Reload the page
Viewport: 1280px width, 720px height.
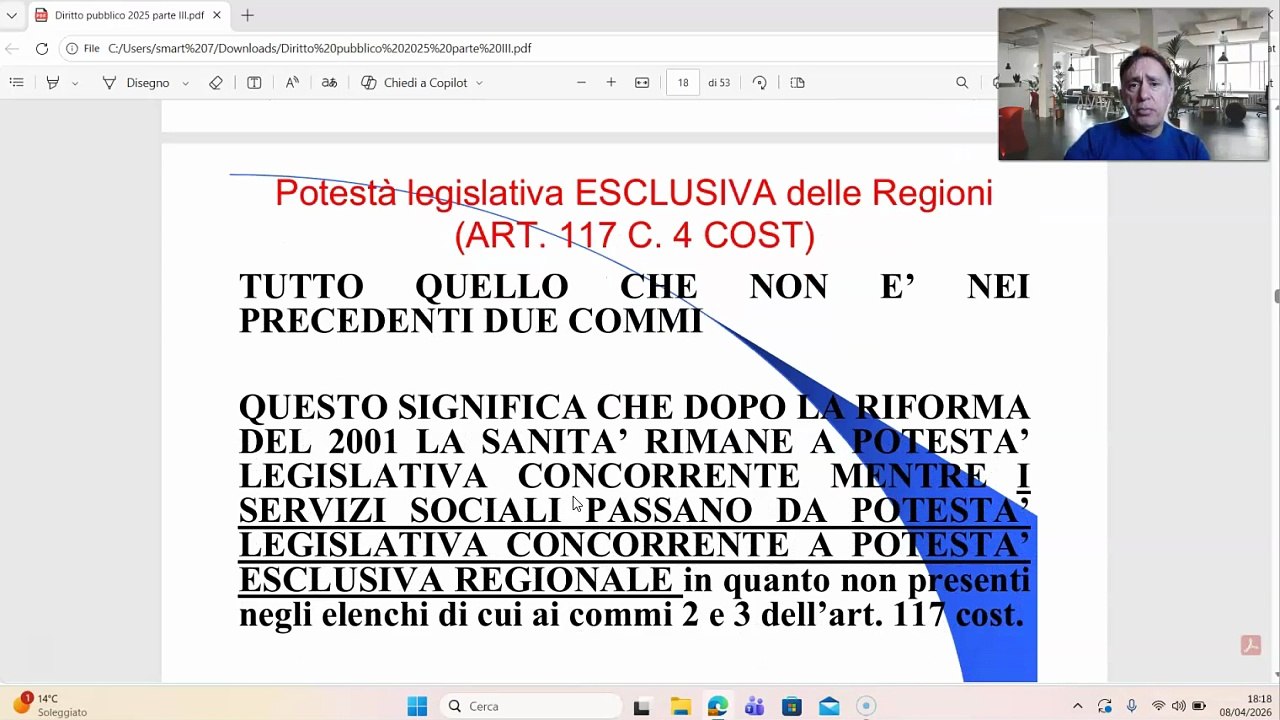coord(42,48)
